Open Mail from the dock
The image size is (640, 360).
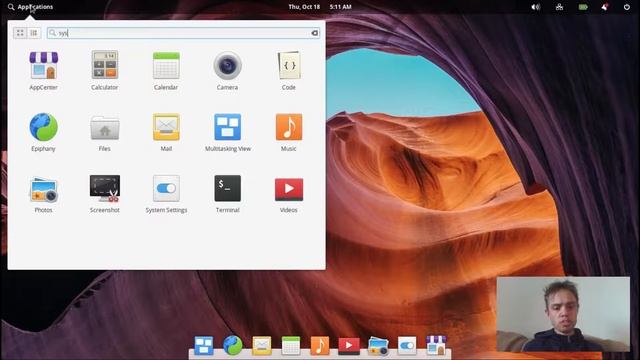(x=262, y=345)
